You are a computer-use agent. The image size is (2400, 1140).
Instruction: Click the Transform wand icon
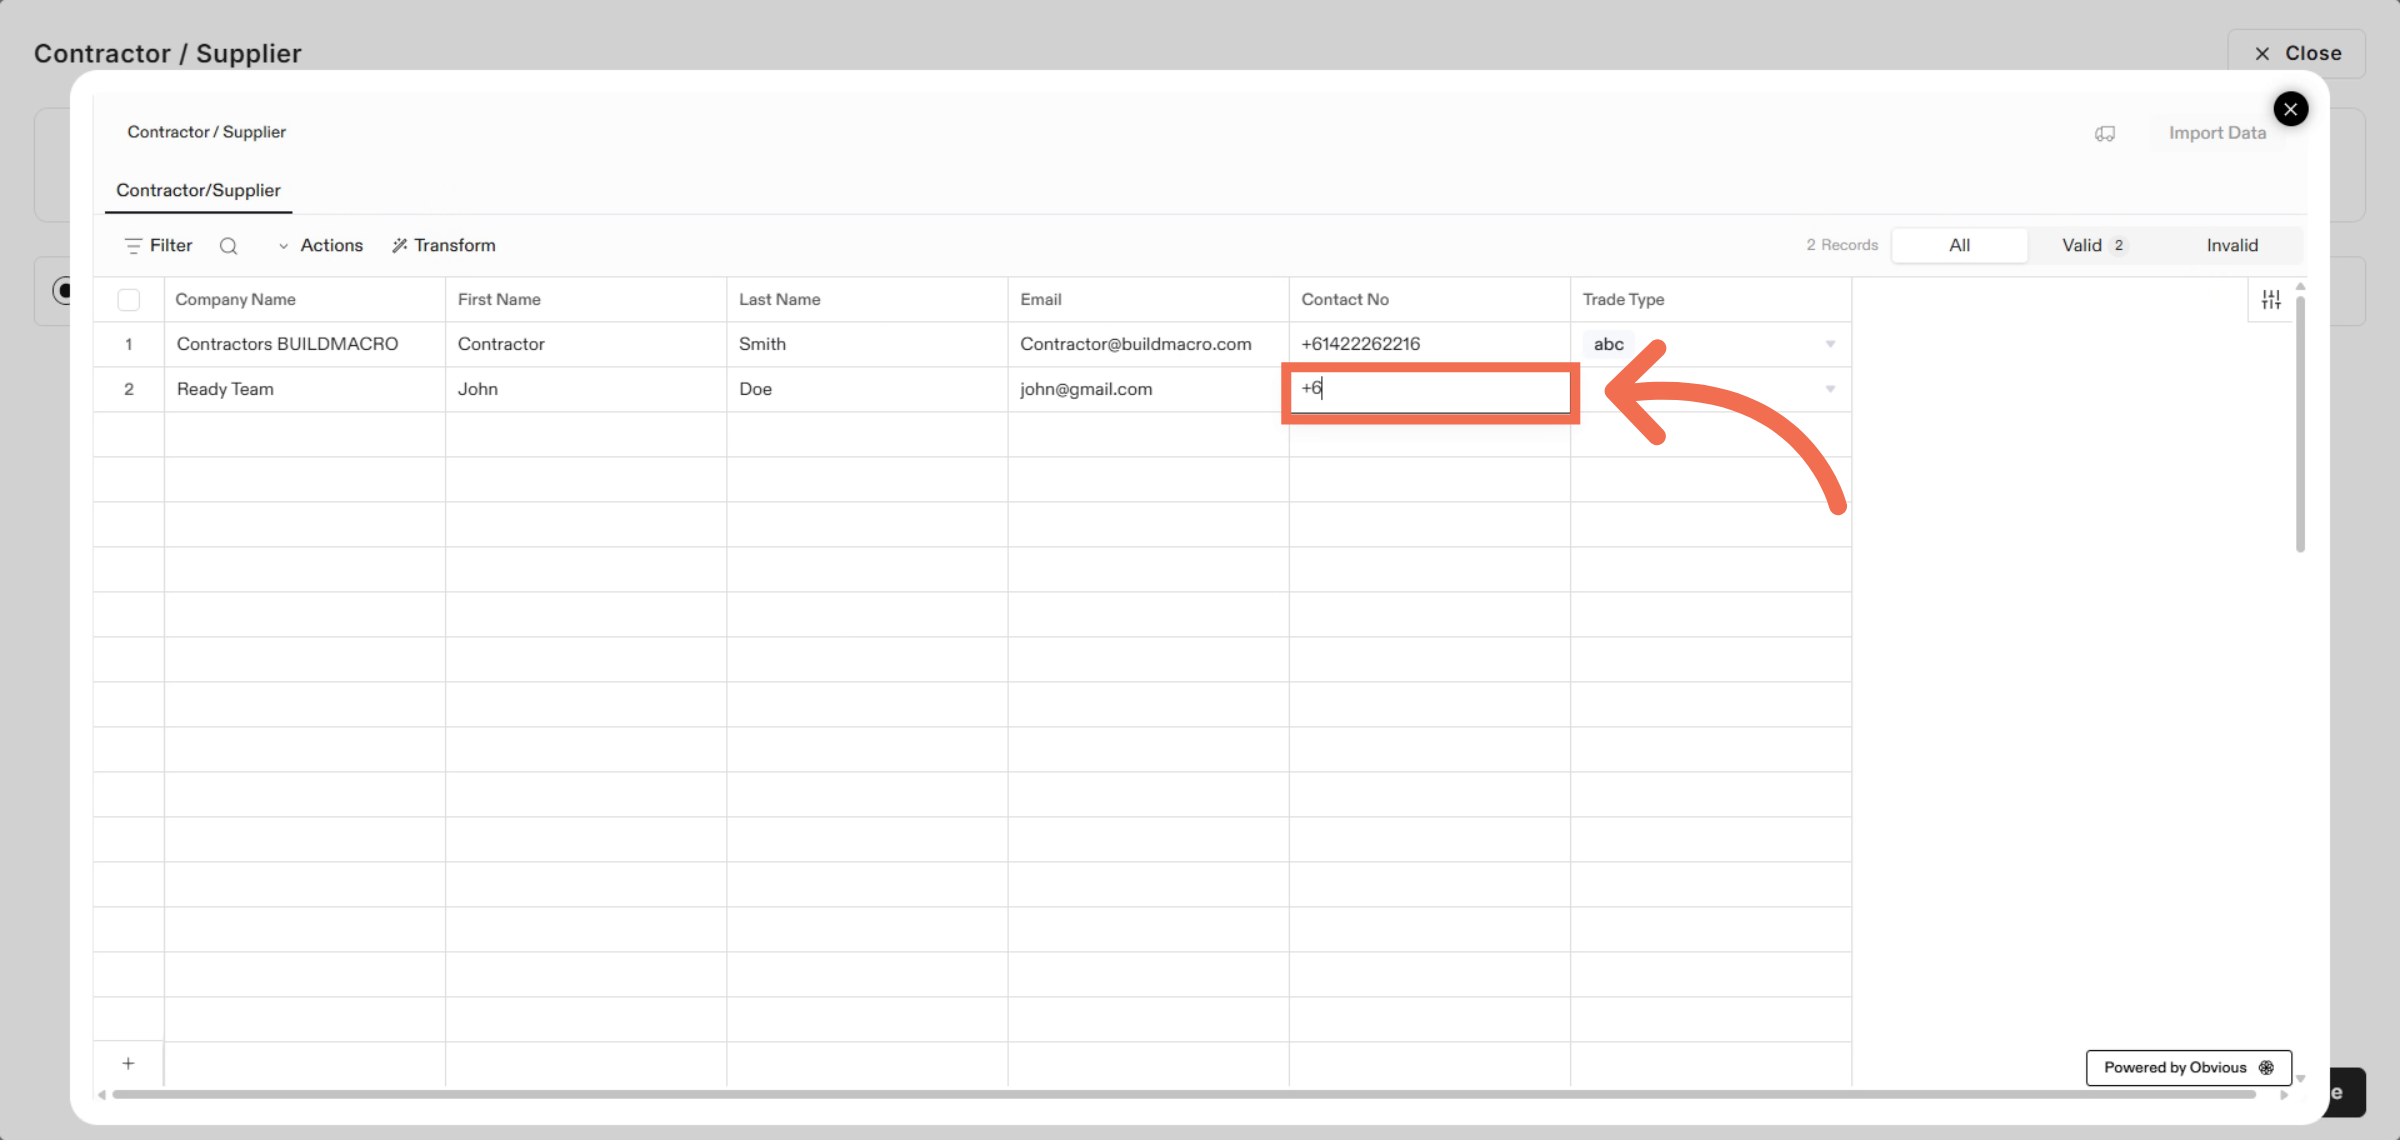(399, 246)
